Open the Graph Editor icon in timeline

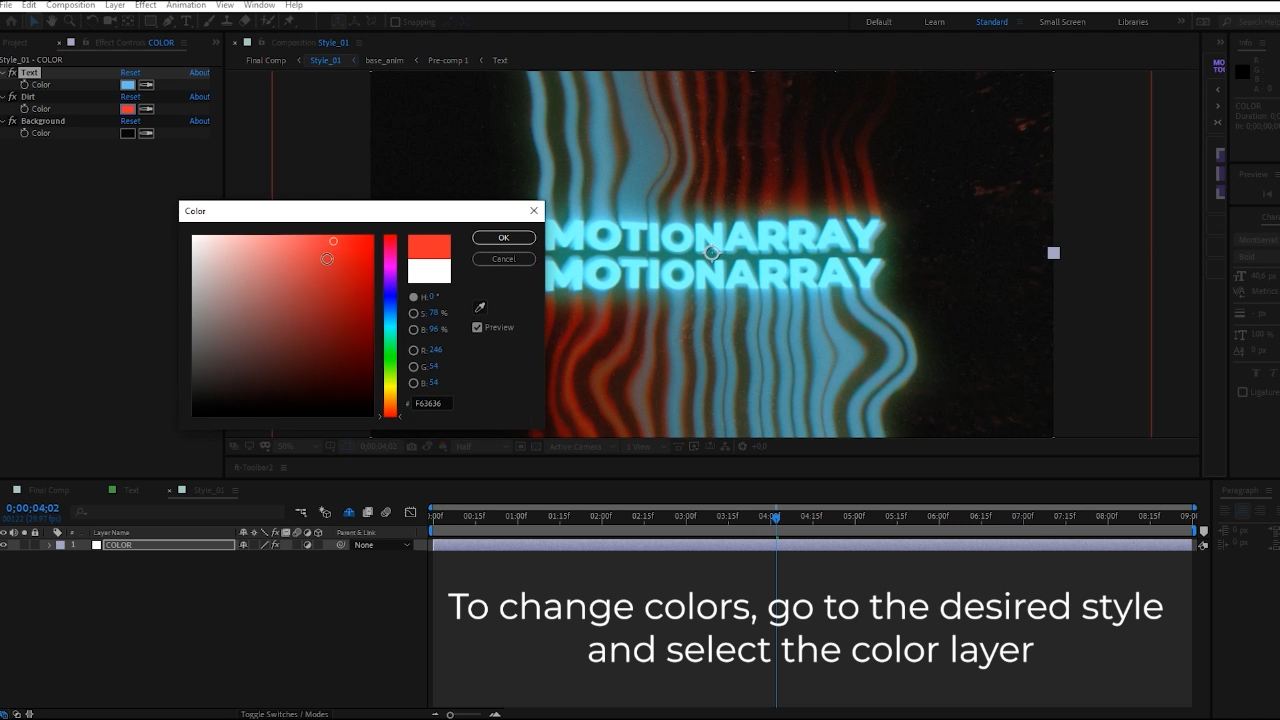click(410, 513)
